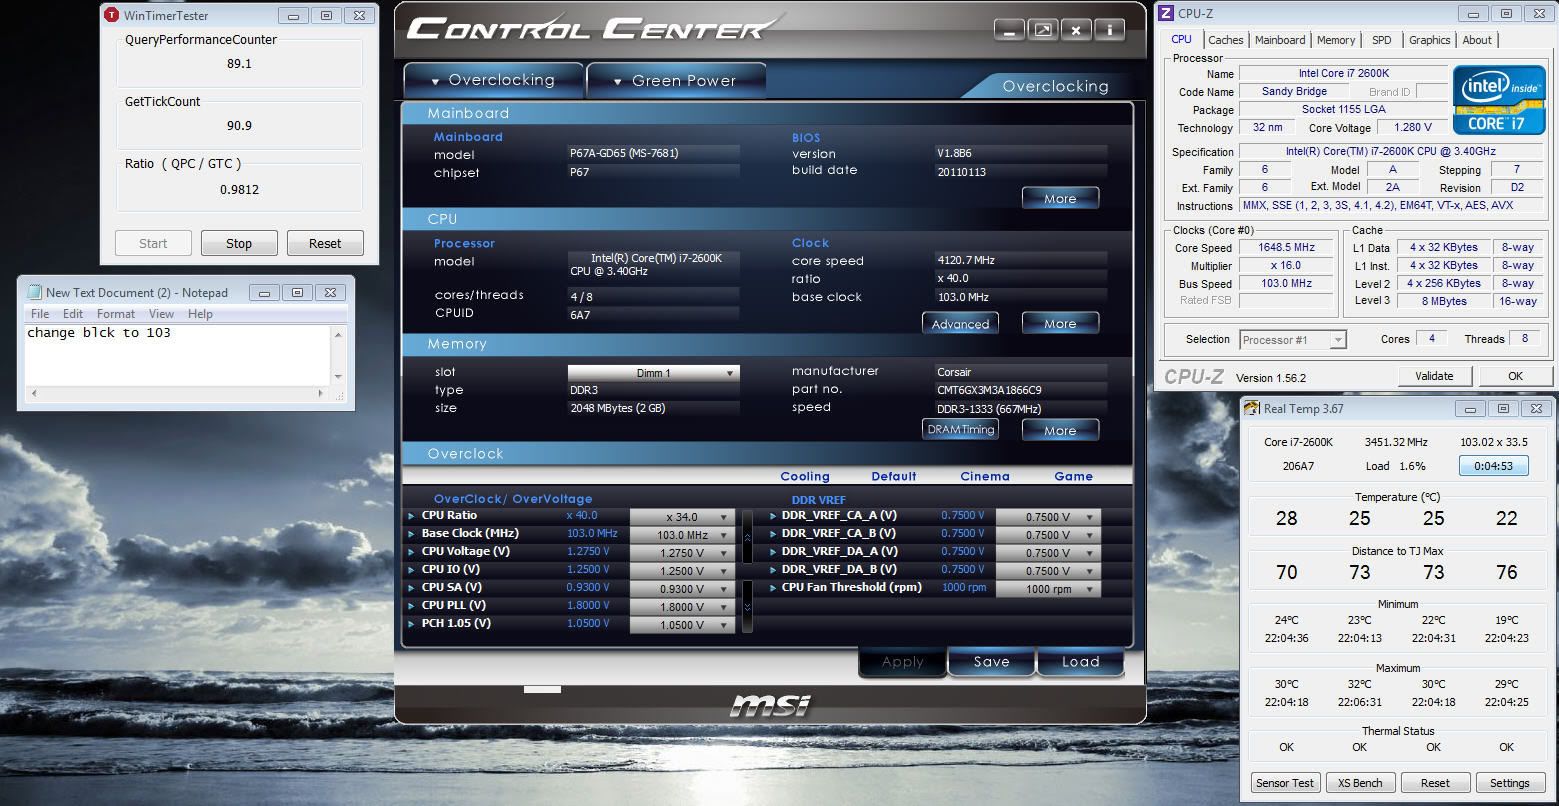Select the Game overclock profile
Viewport: 1559px width, 806px height.
1074,477
